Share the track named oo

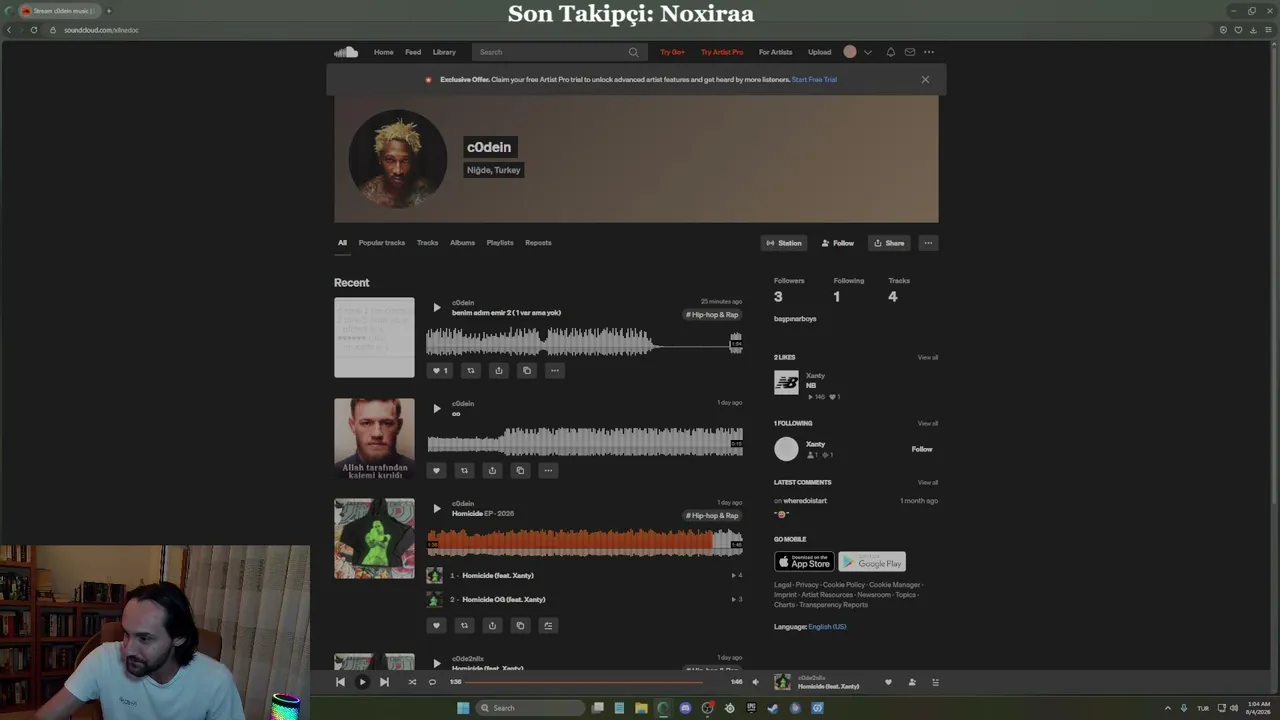point(492,470)
